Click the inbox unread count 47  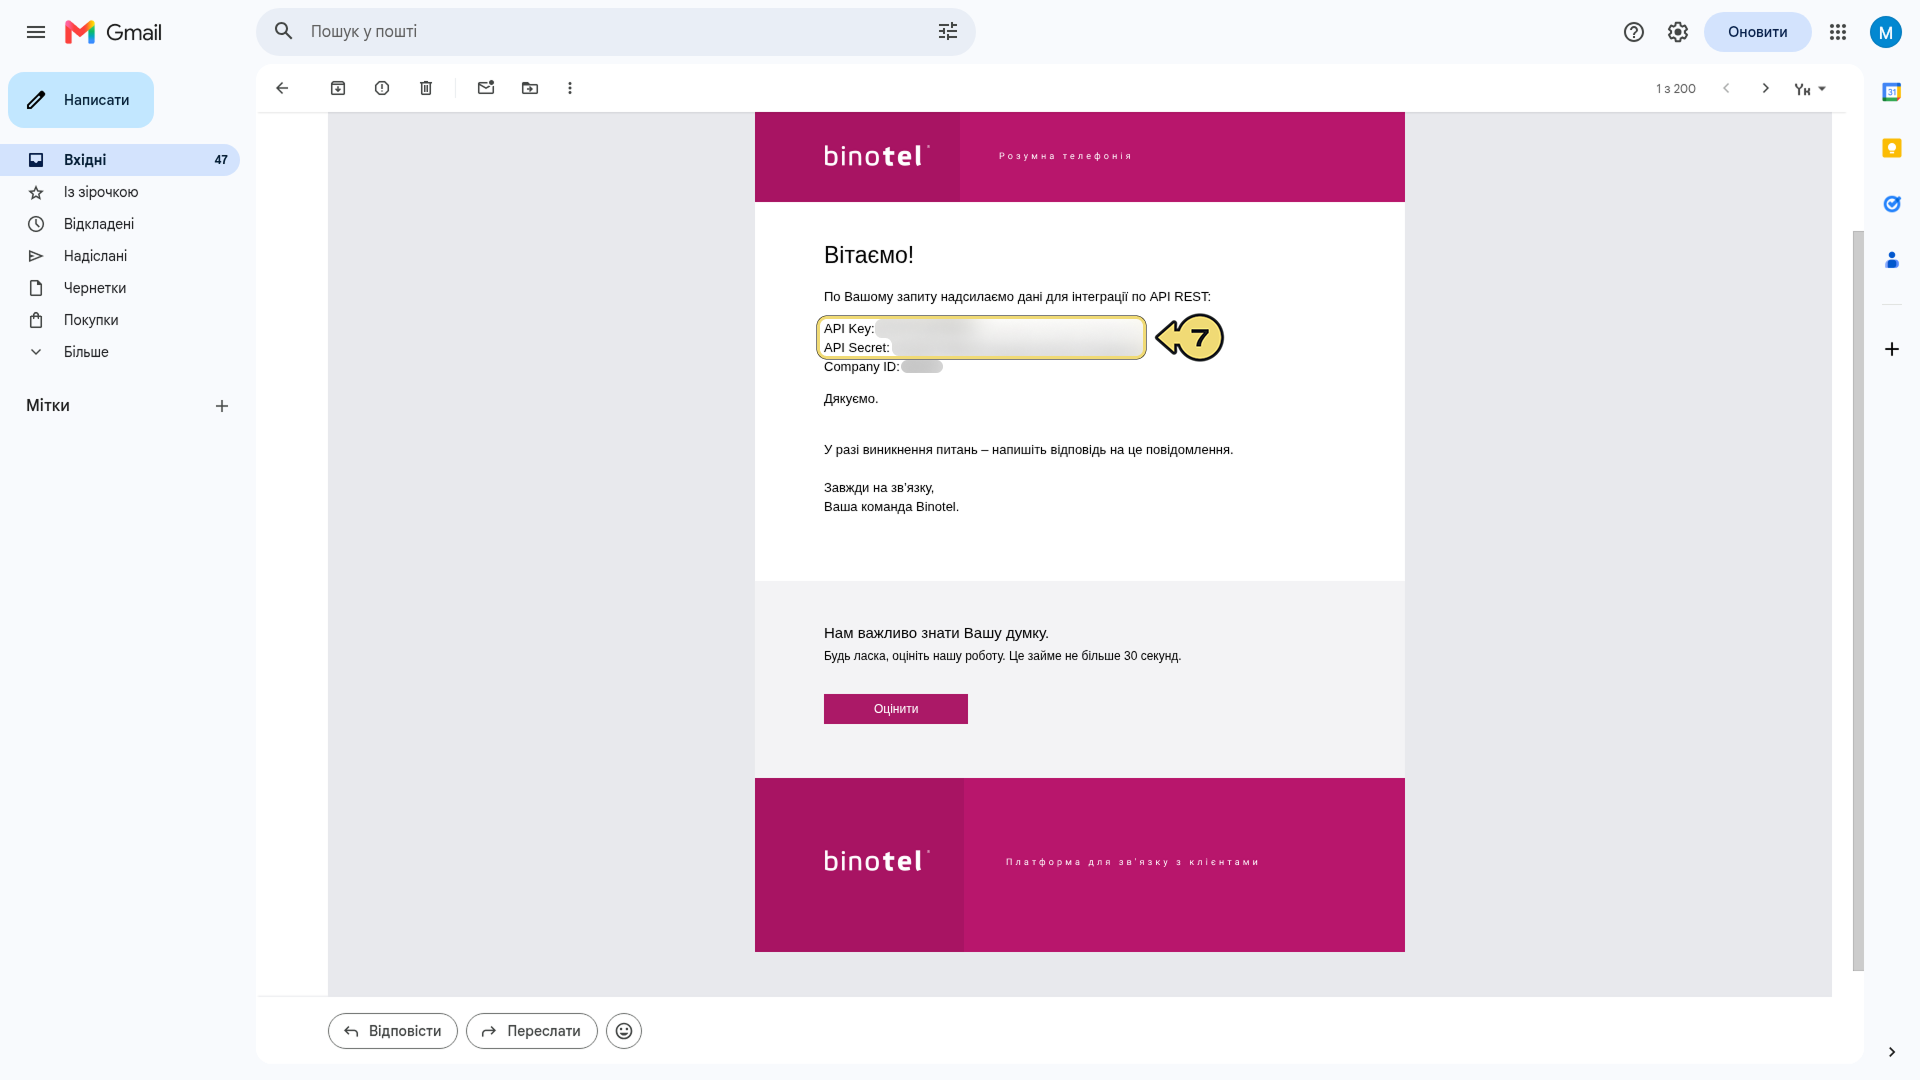coord(221,160)
